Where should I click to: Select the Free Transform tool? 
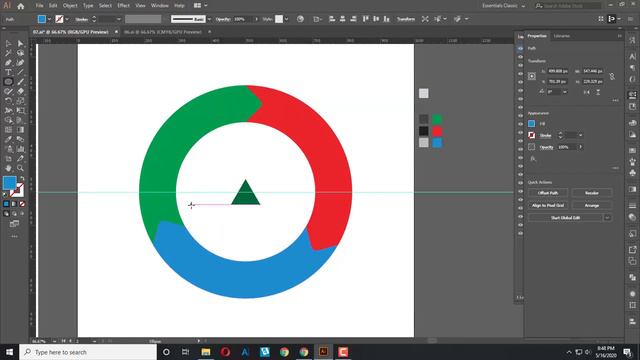[x=20, y=111]
